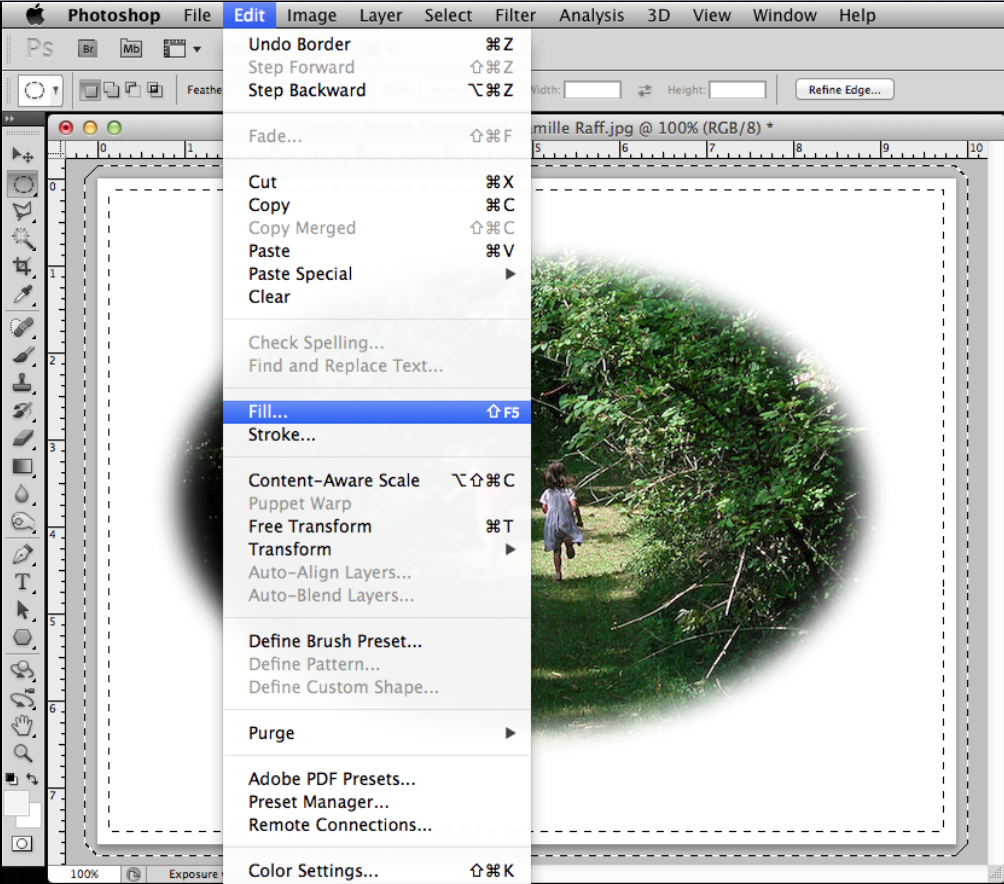
Task: Swap foreground and background colors
Action: [33, 778]
